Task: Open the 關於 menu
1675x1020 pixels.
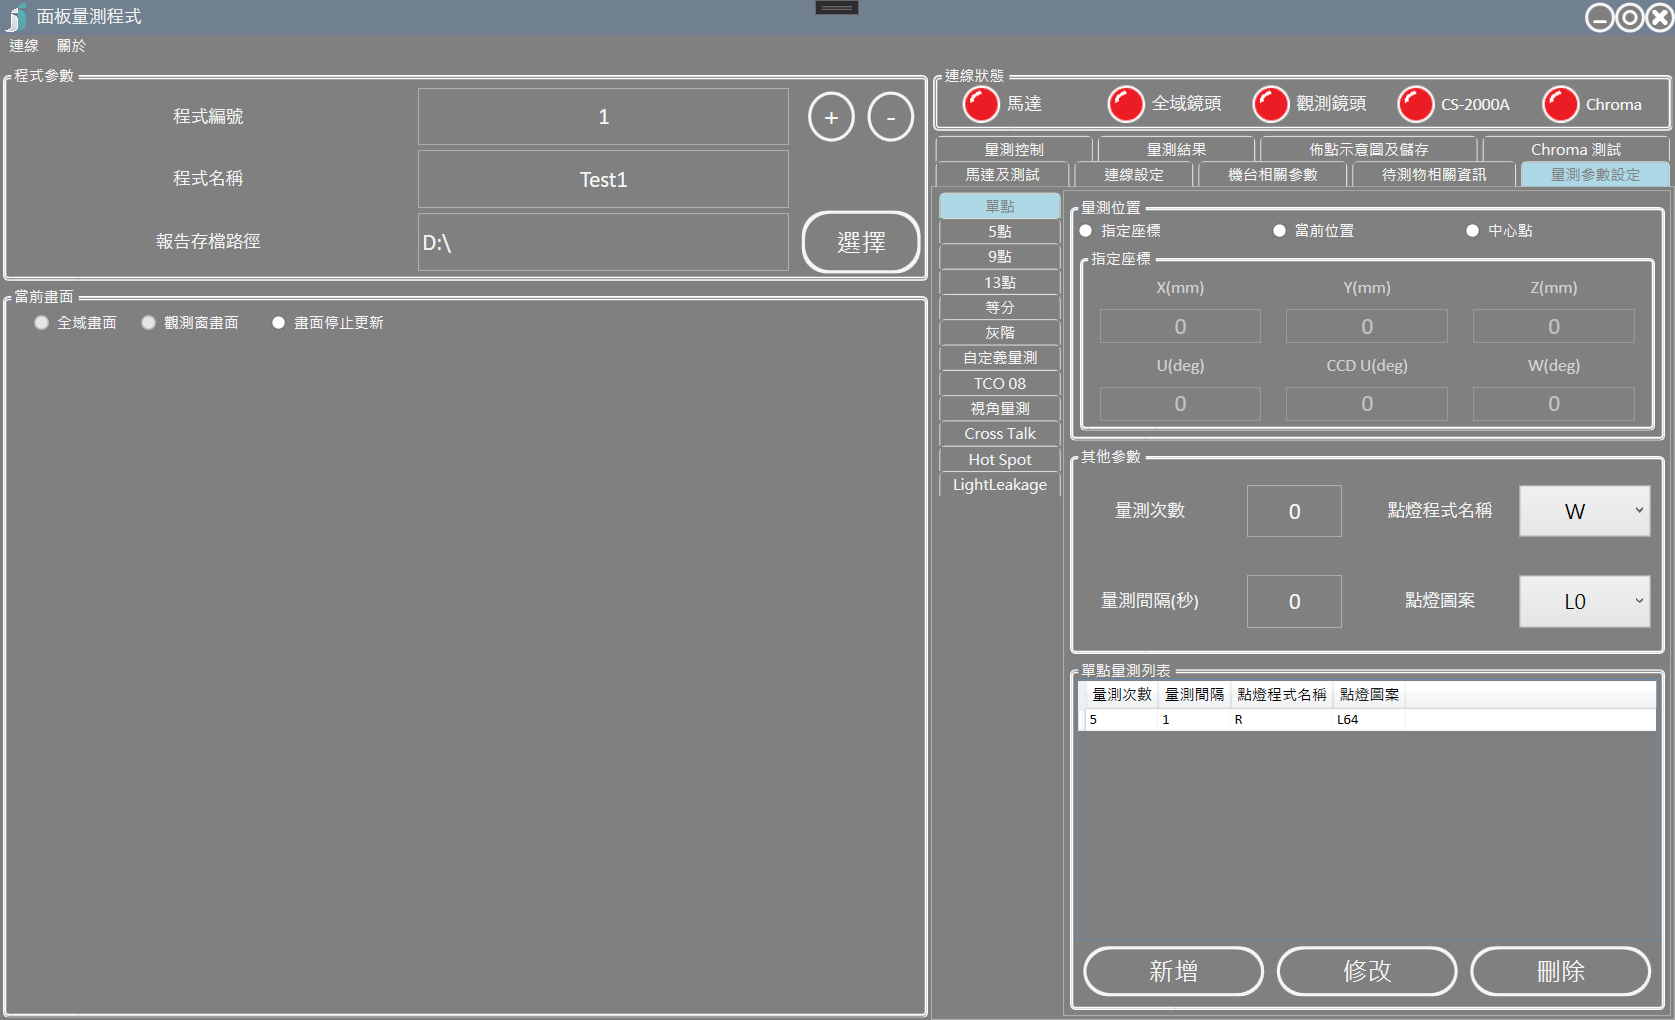Action: point(71,46)
